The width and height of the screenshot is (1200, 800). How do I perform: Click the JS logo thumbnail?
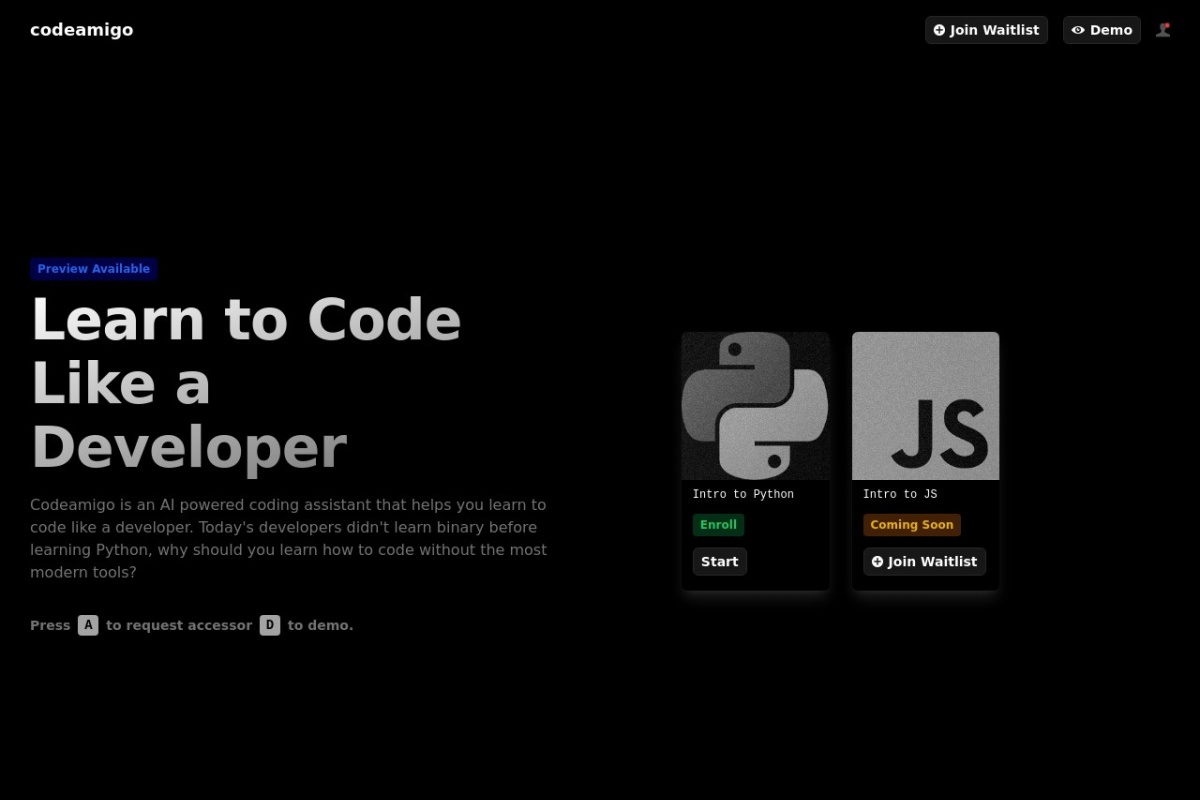pos(926,406)
